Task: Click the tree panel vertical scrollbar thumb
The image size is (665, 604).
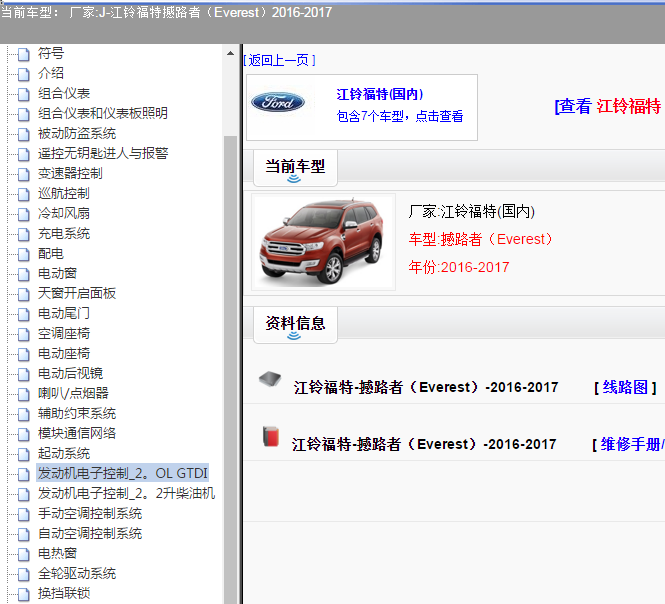Action: (230, 369)
